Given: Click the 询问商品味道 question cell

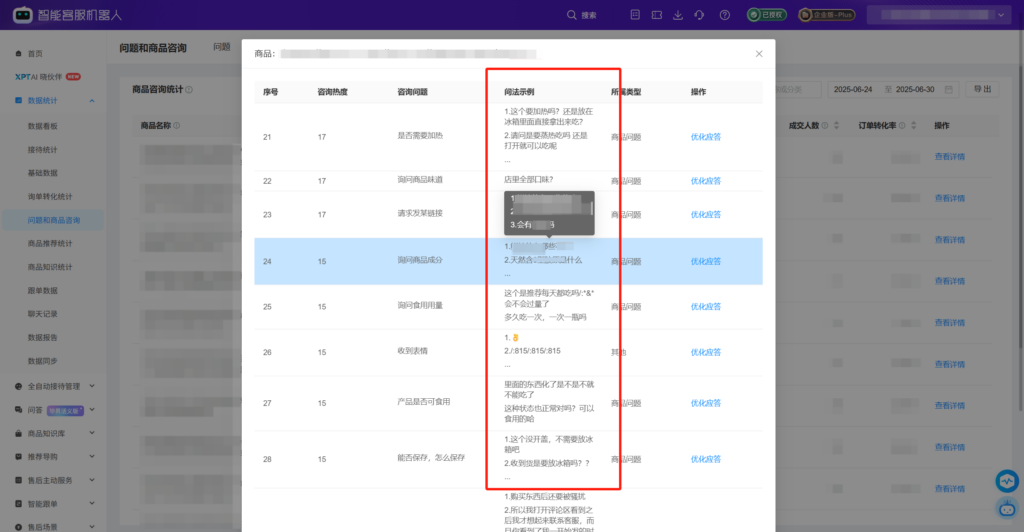Looking at the screenshot, I should pyautogui.click(x=420, y=180).
